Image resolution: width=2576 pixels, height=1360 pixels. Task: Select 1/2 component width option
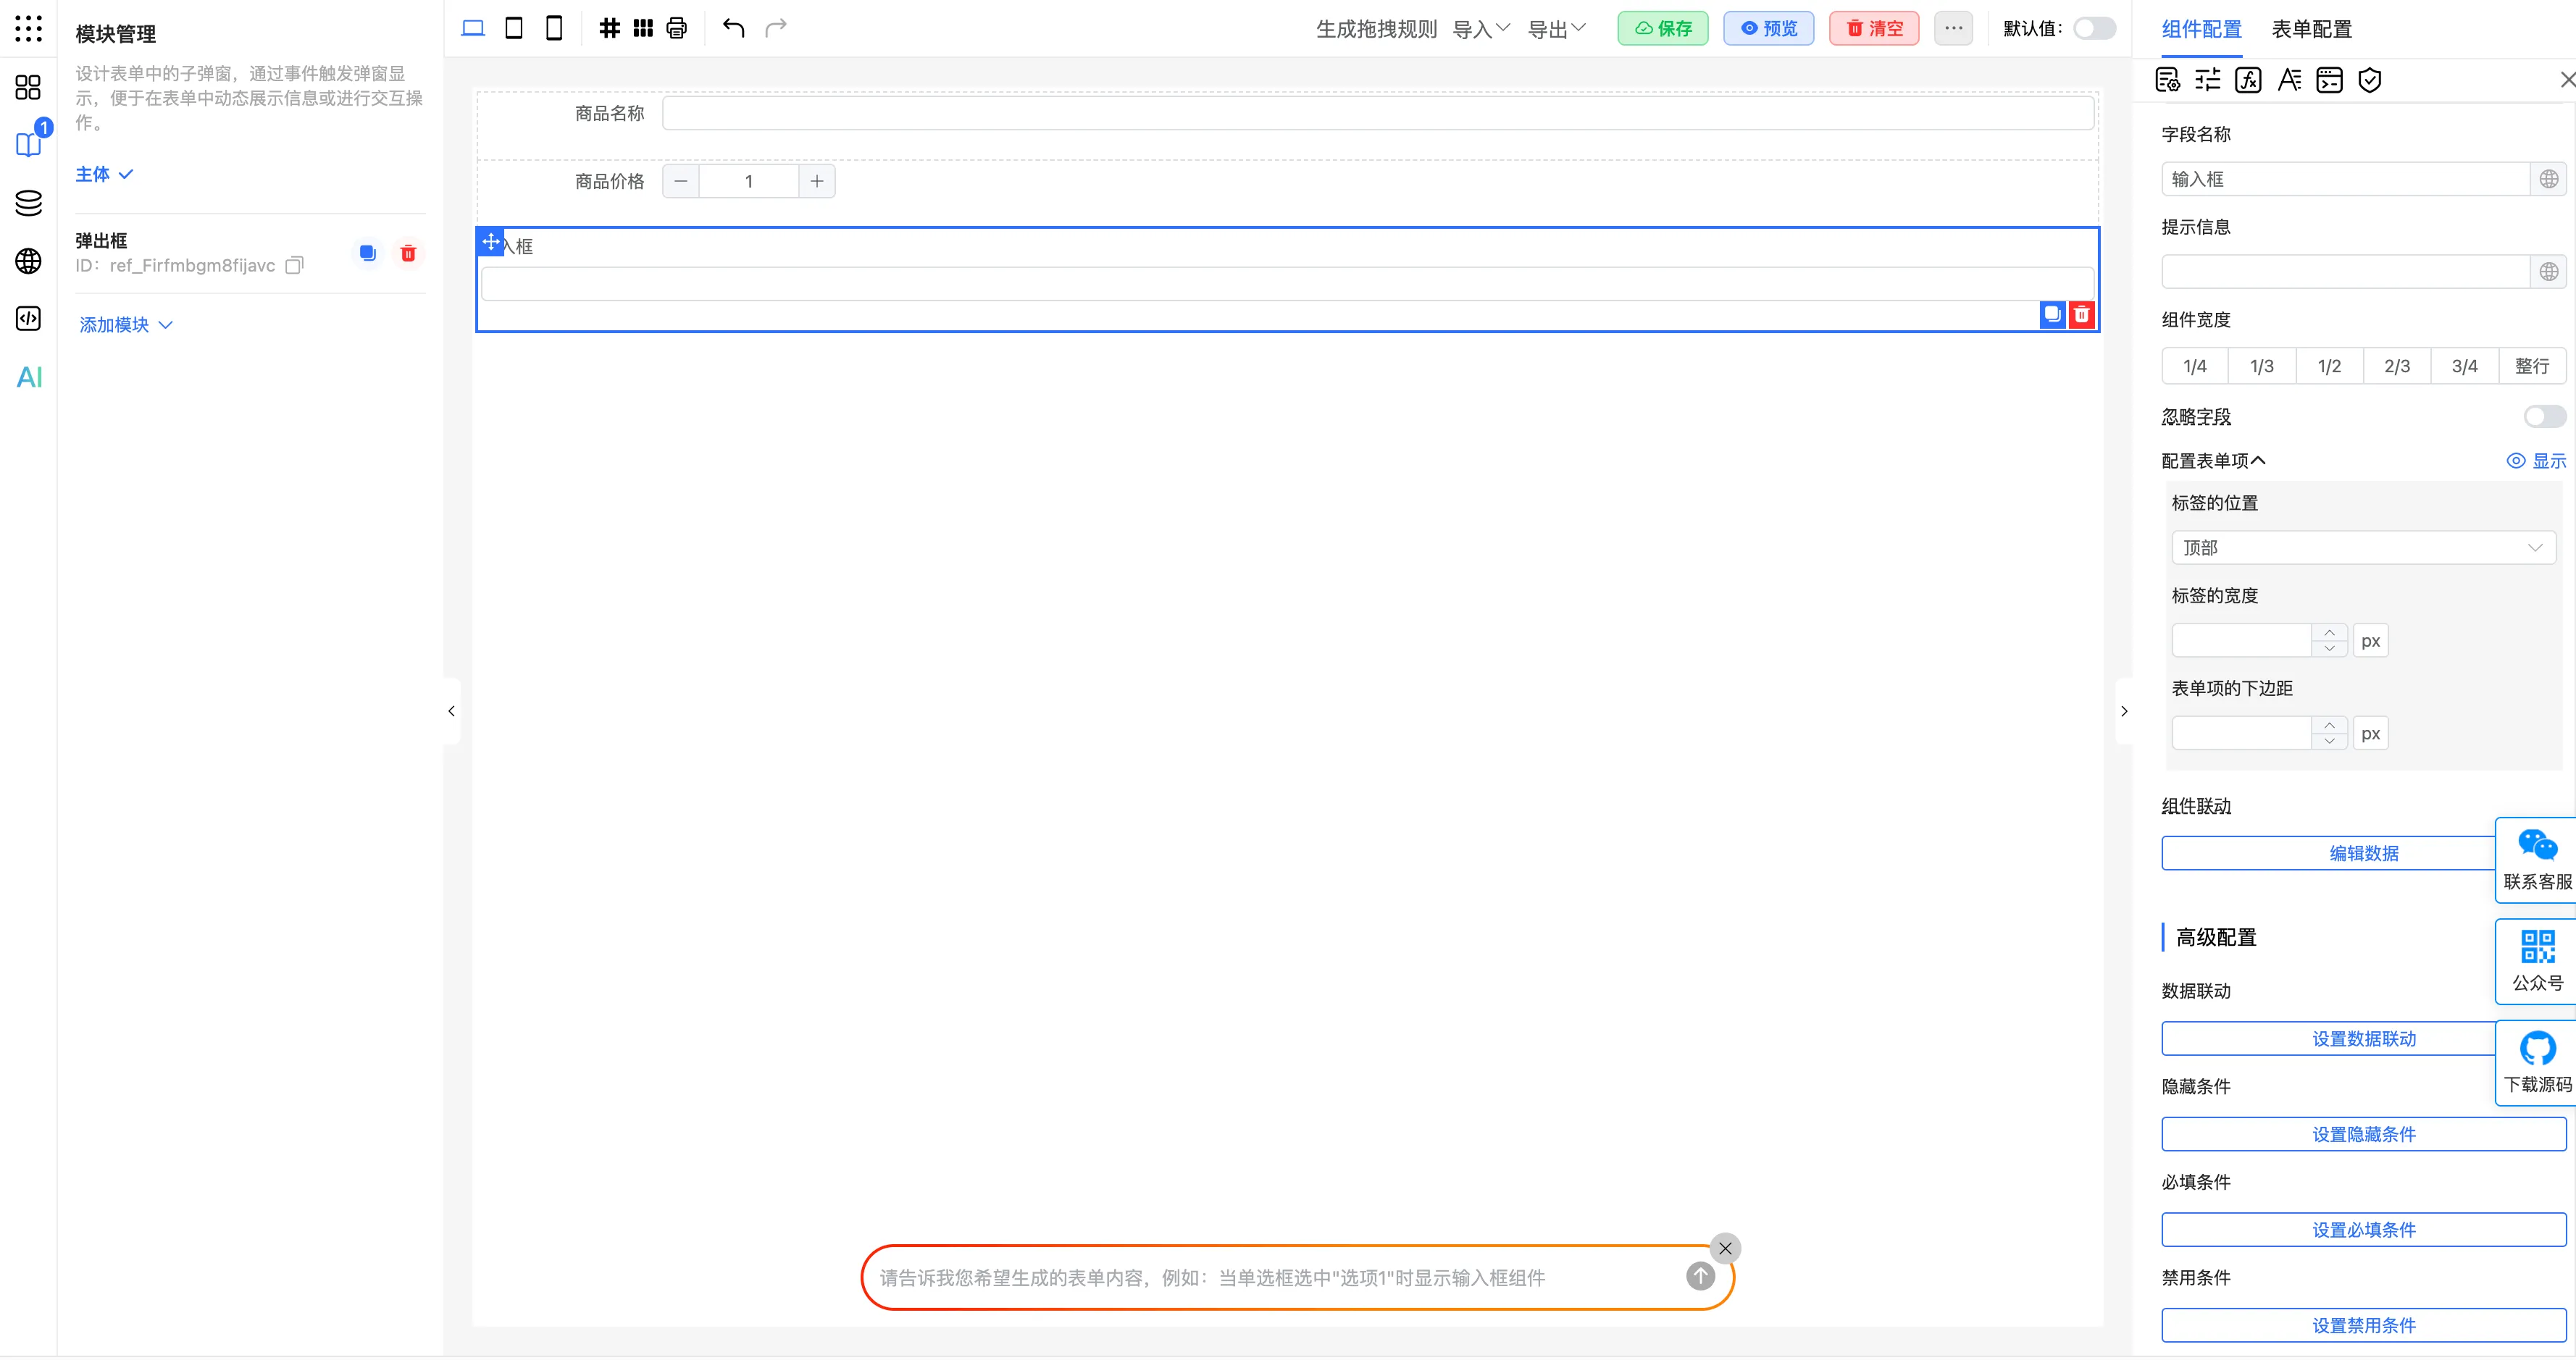click(2329, 366)
